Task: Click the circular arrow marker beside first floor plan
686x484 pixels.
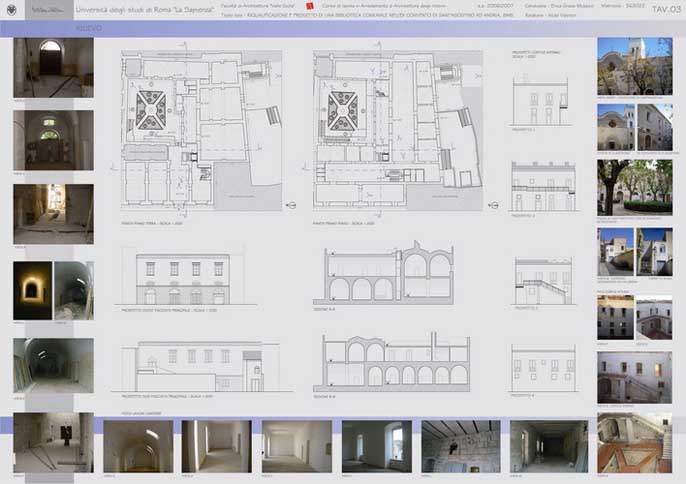Action: (x=494, y=205)
